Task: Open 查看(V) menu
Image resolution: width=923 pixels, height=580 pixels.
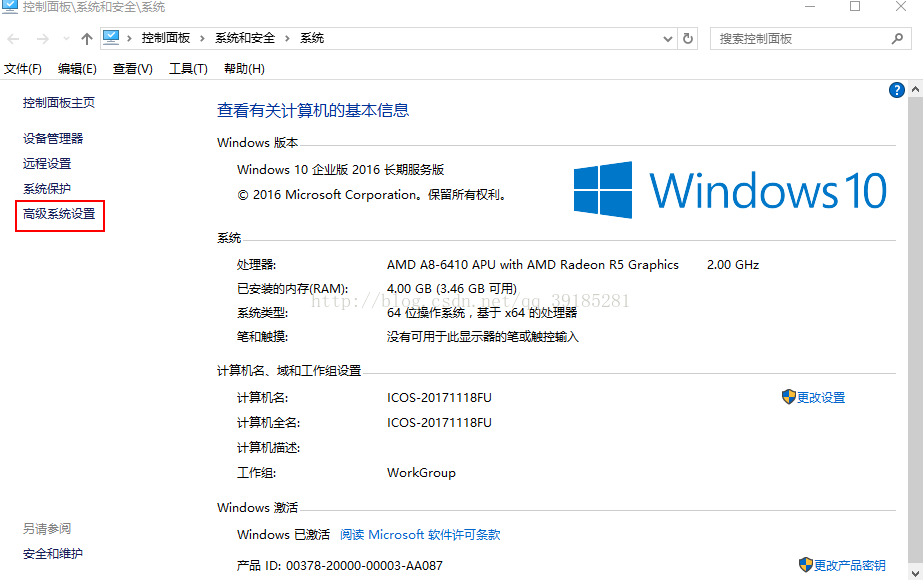Action: (x=132, y=69)
